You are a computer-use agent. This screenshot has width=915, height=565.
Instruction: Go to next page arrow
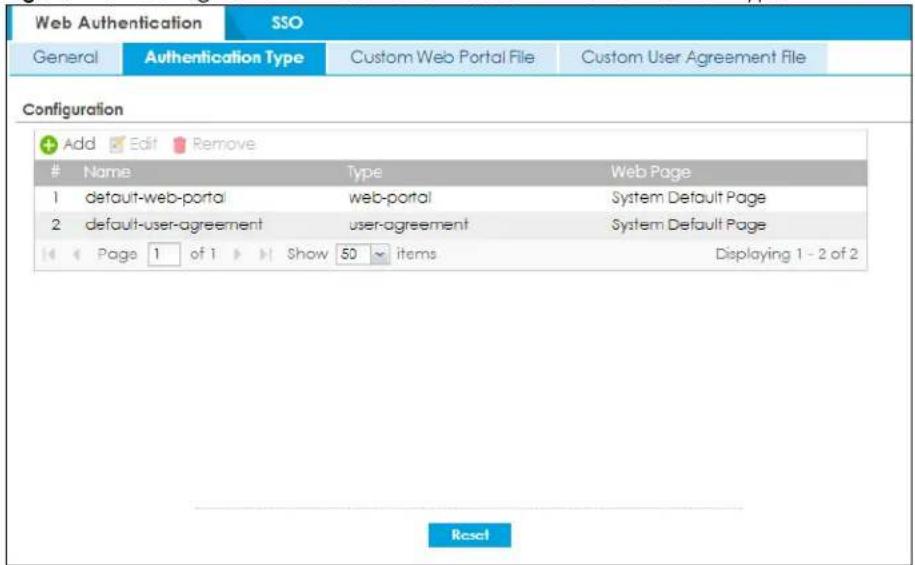click(x=237, y=254)
